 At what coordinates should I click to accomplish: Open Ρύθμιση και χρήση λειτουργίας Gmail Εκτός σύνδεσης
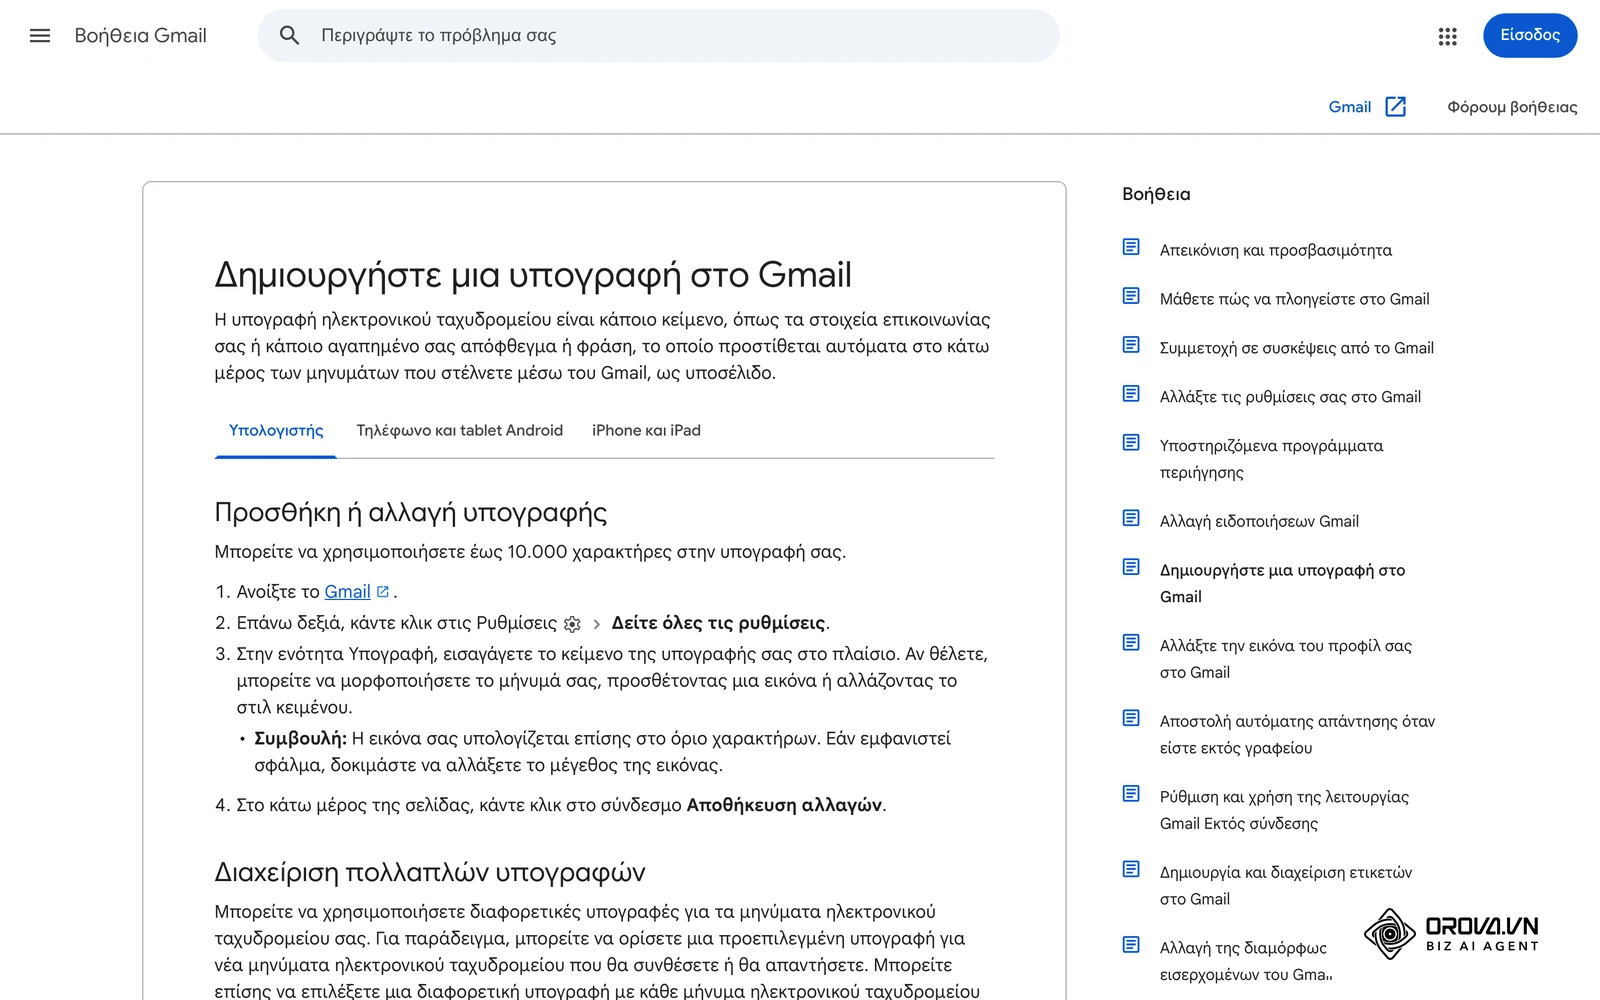pos(1284,810)
